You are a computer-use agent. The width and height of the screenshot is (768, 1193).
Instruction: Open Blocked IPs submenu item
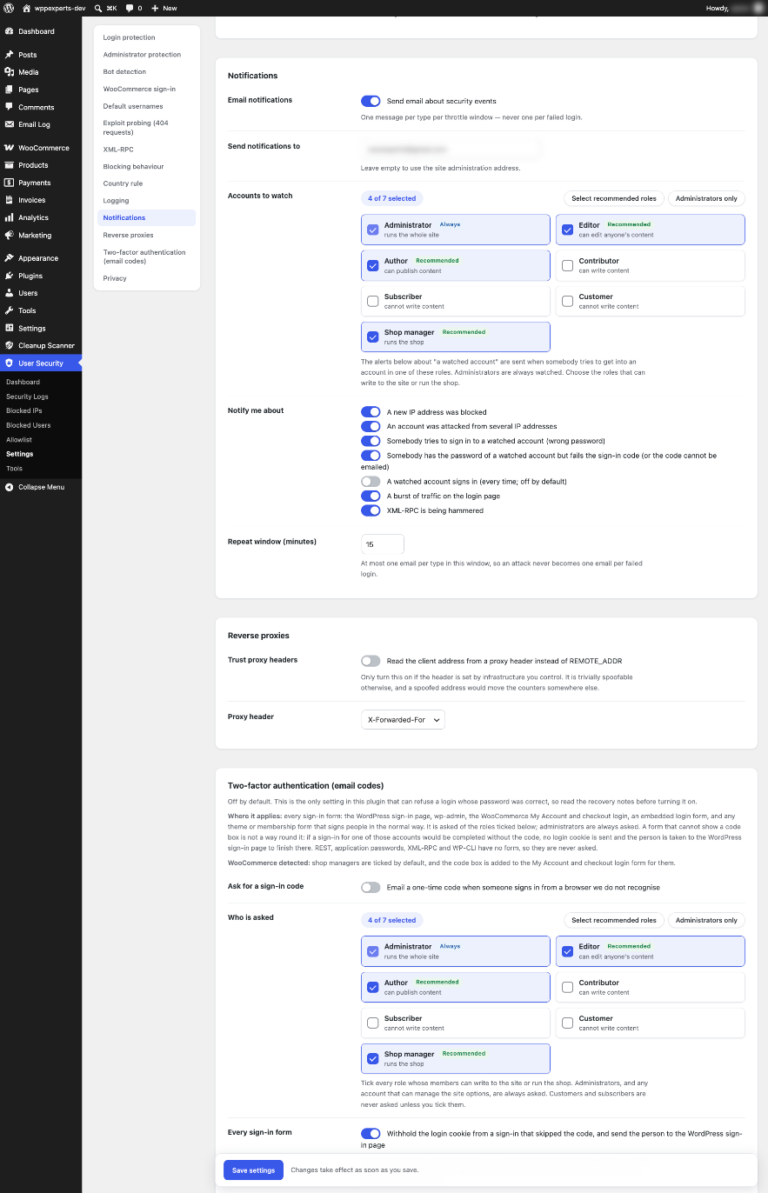24,411
